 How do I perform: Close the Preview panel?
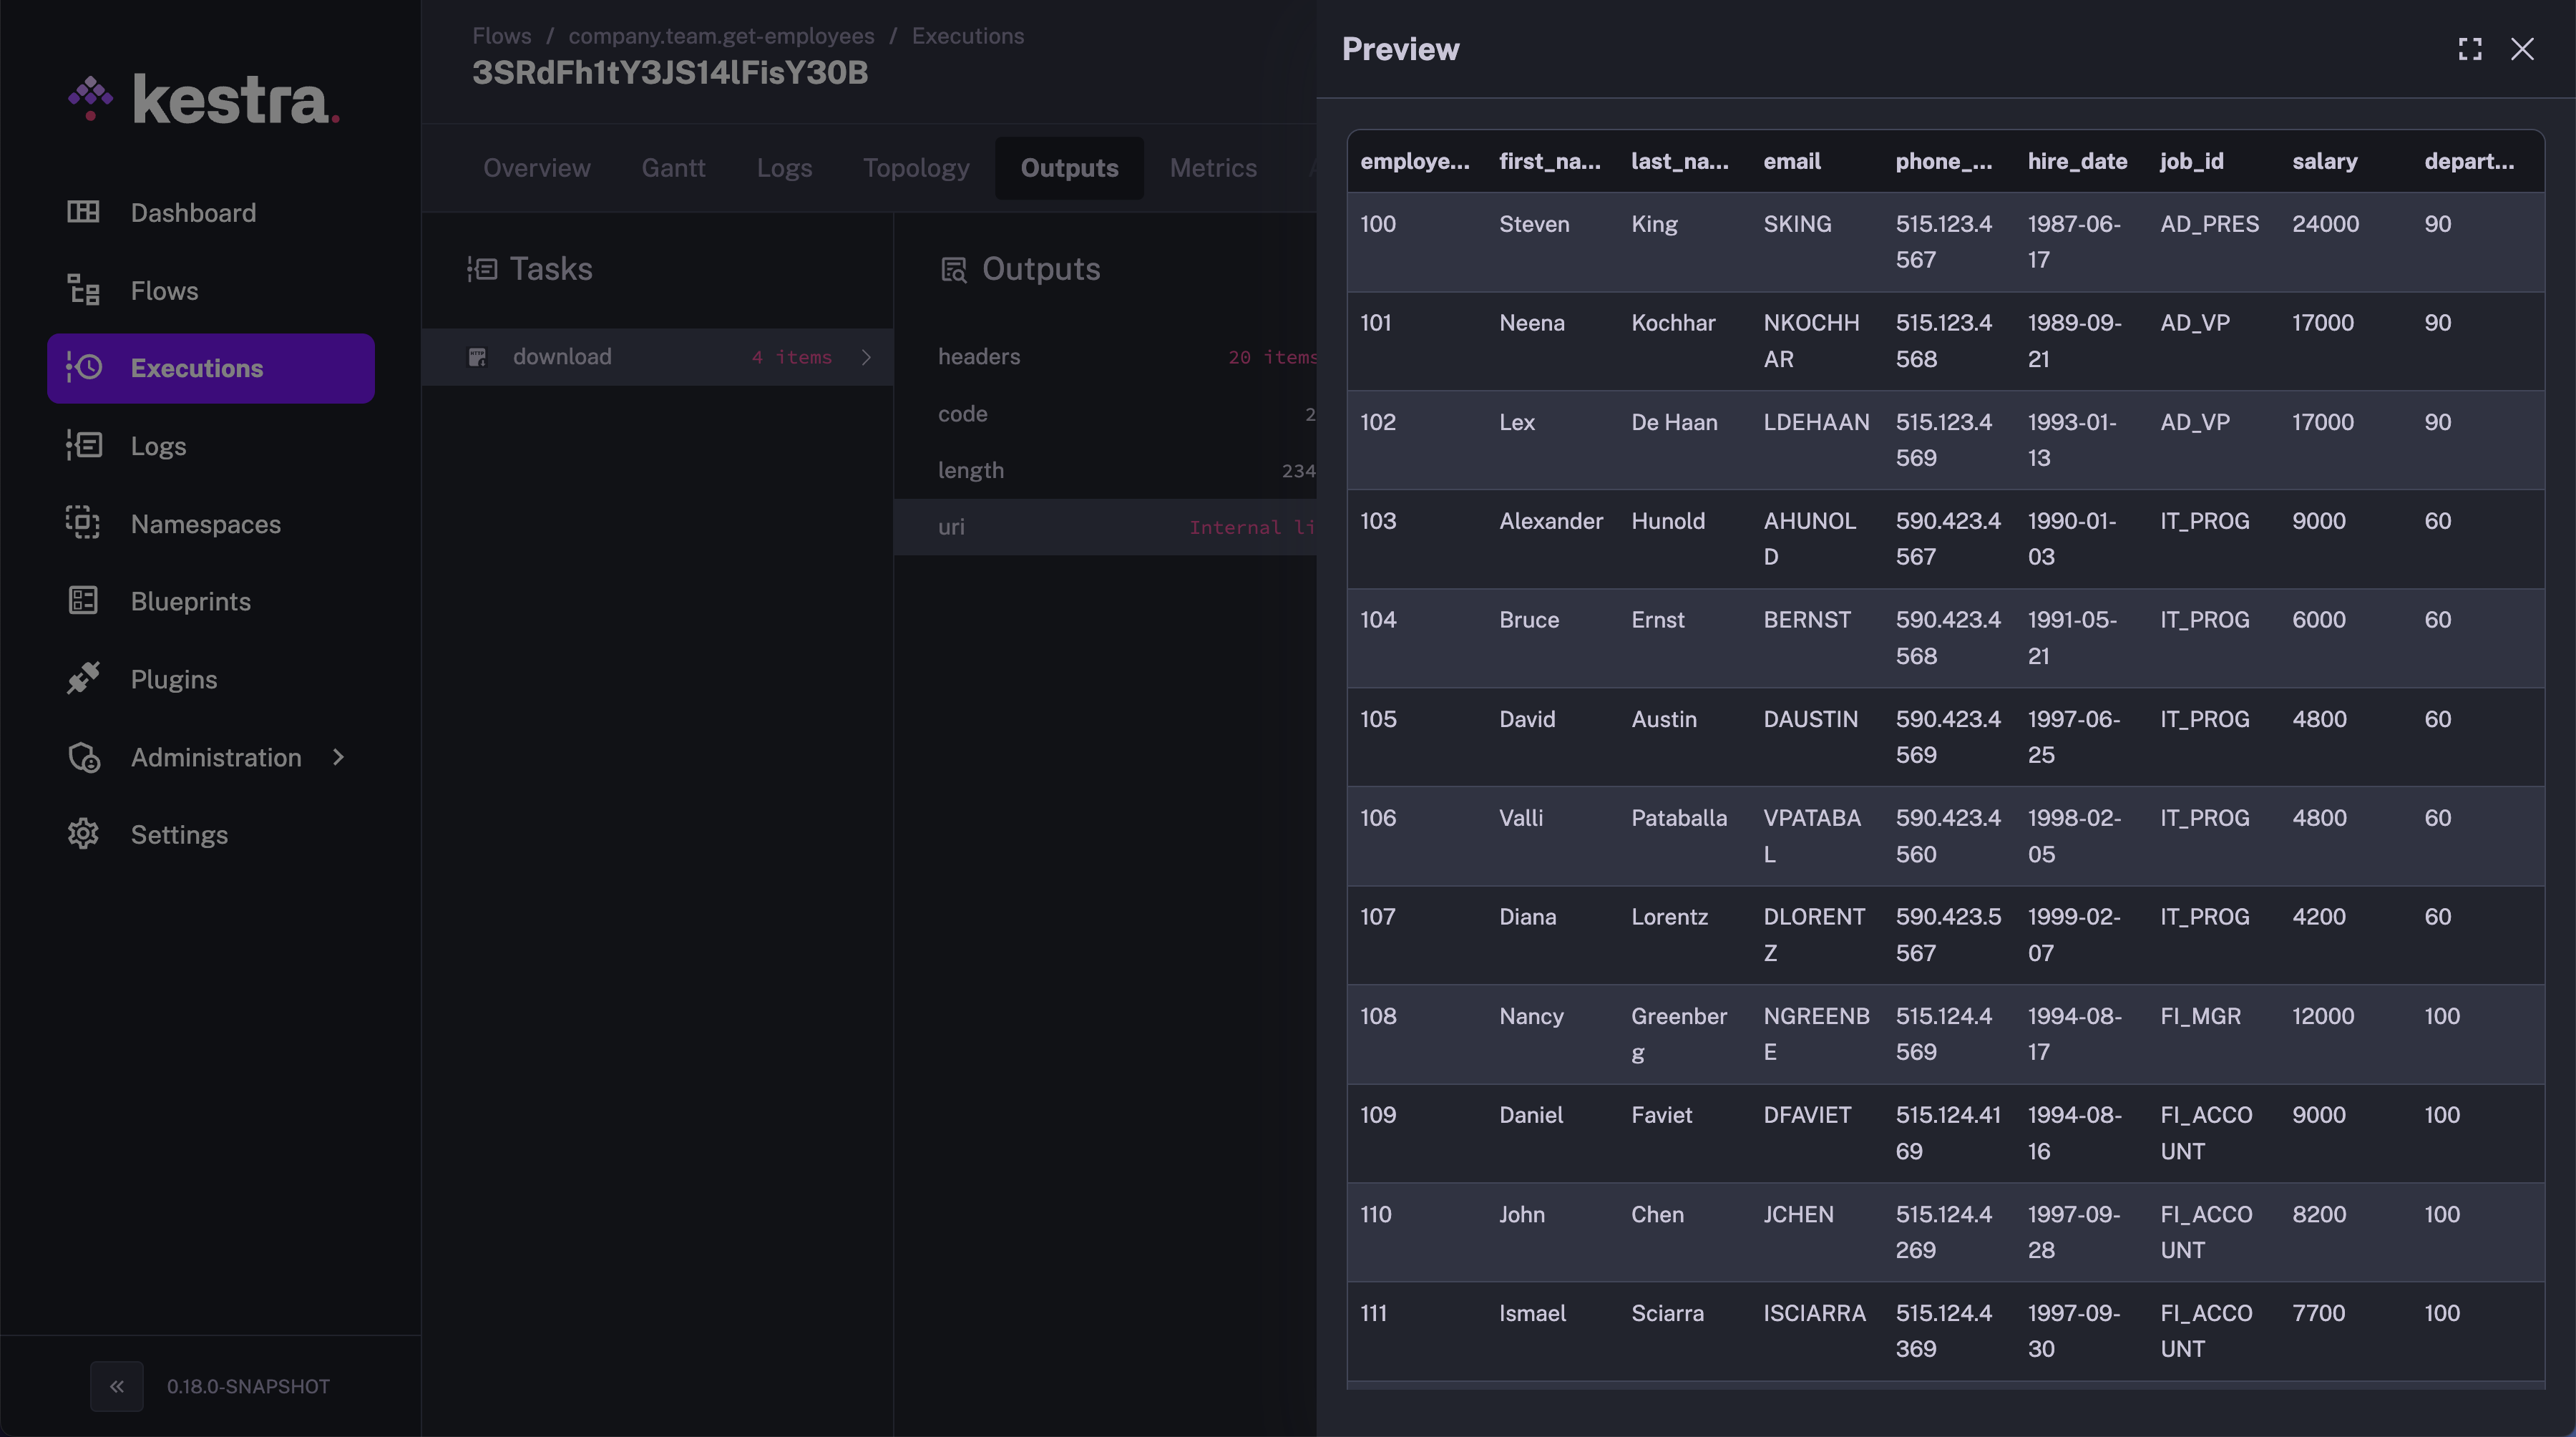[x=2522, y=49]
